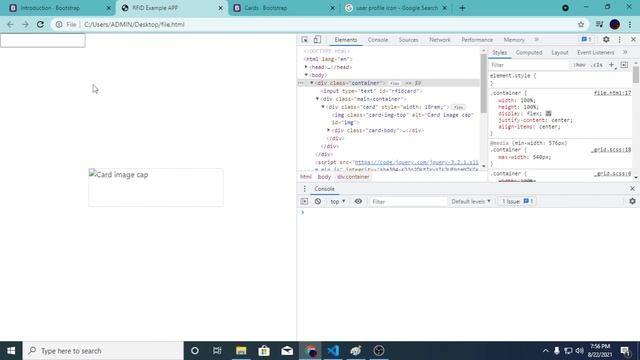Image resolution: width=640 pixels, height=360 pixels.
Task: Switch to the Elements tab
Action: point(346,40)
